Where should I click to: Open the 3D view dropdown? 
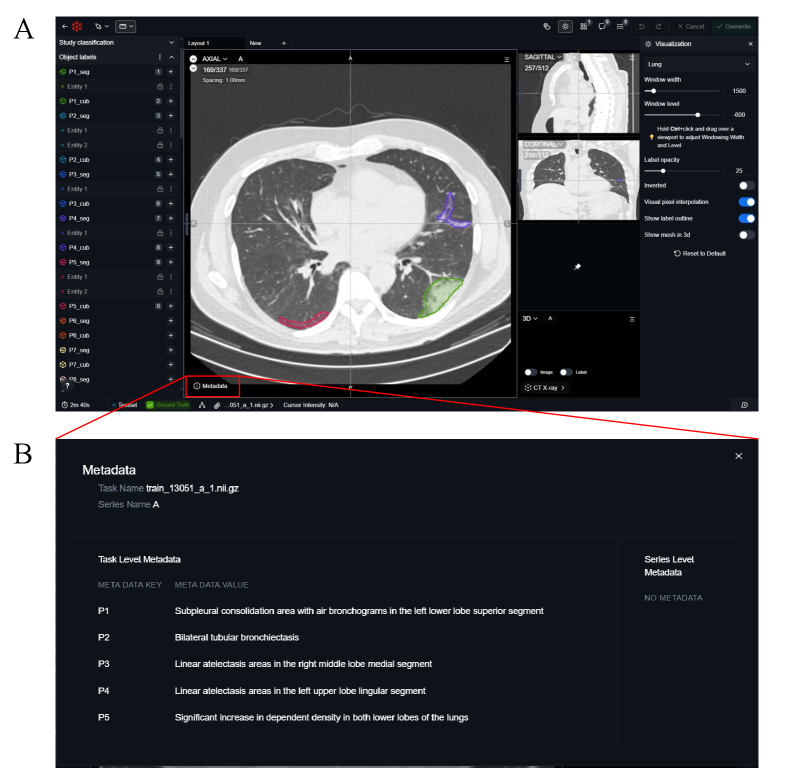click(530, 319)
